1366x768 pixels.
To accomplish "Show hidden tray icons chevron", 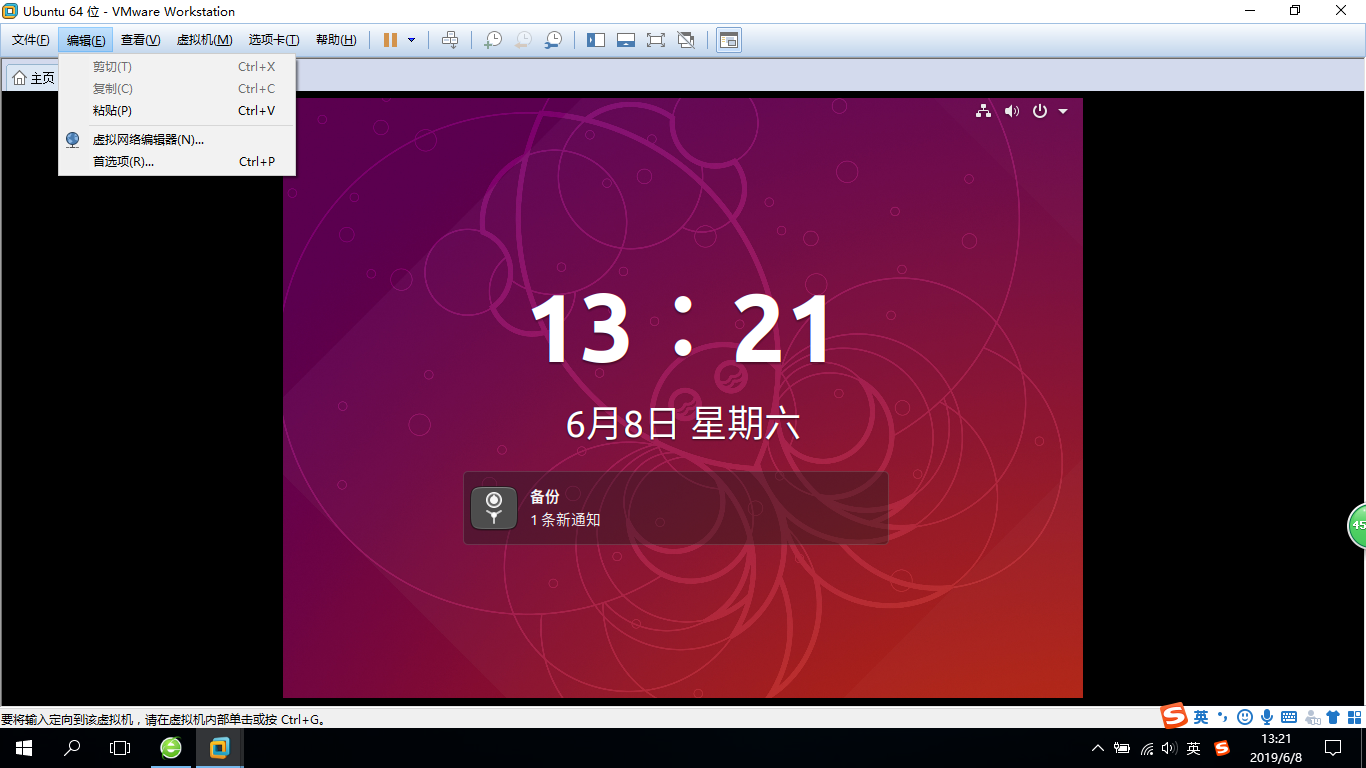I will point(1098,748).
